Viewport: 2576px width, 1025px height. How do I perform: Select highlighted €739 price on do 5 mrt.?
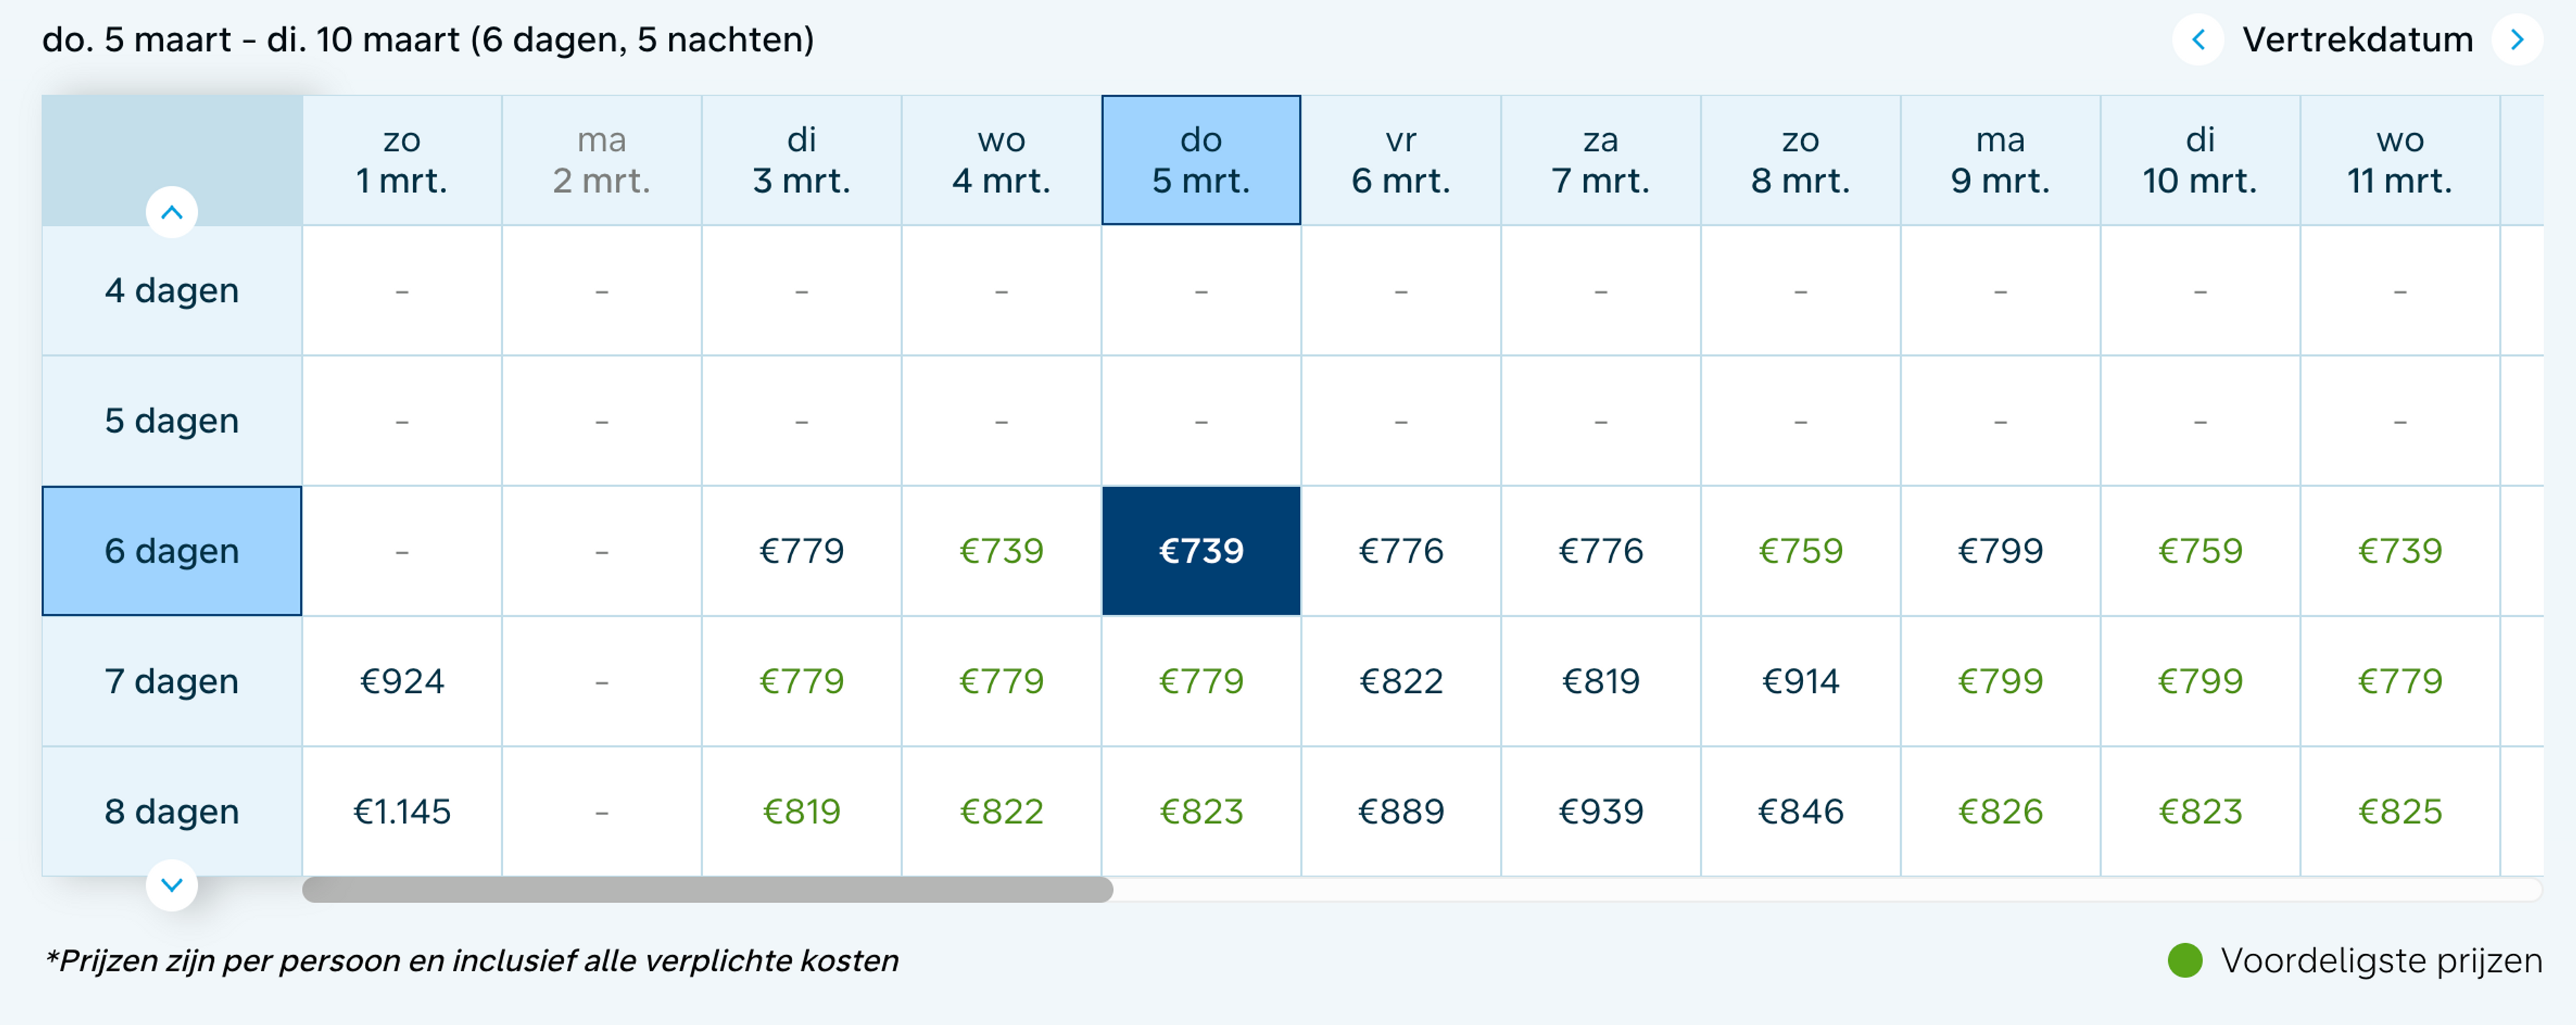[x=1200, y=551]
